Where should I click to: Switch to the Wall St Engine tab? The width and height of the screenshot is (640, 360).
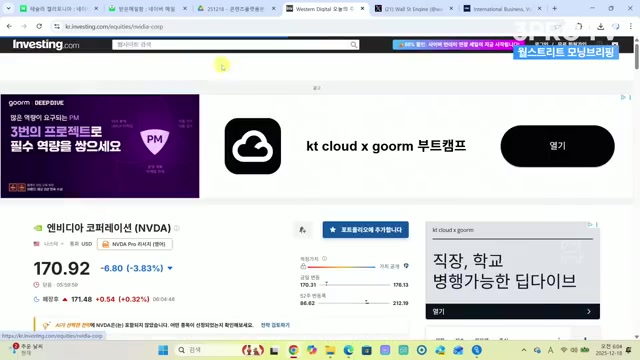(413, 9)
